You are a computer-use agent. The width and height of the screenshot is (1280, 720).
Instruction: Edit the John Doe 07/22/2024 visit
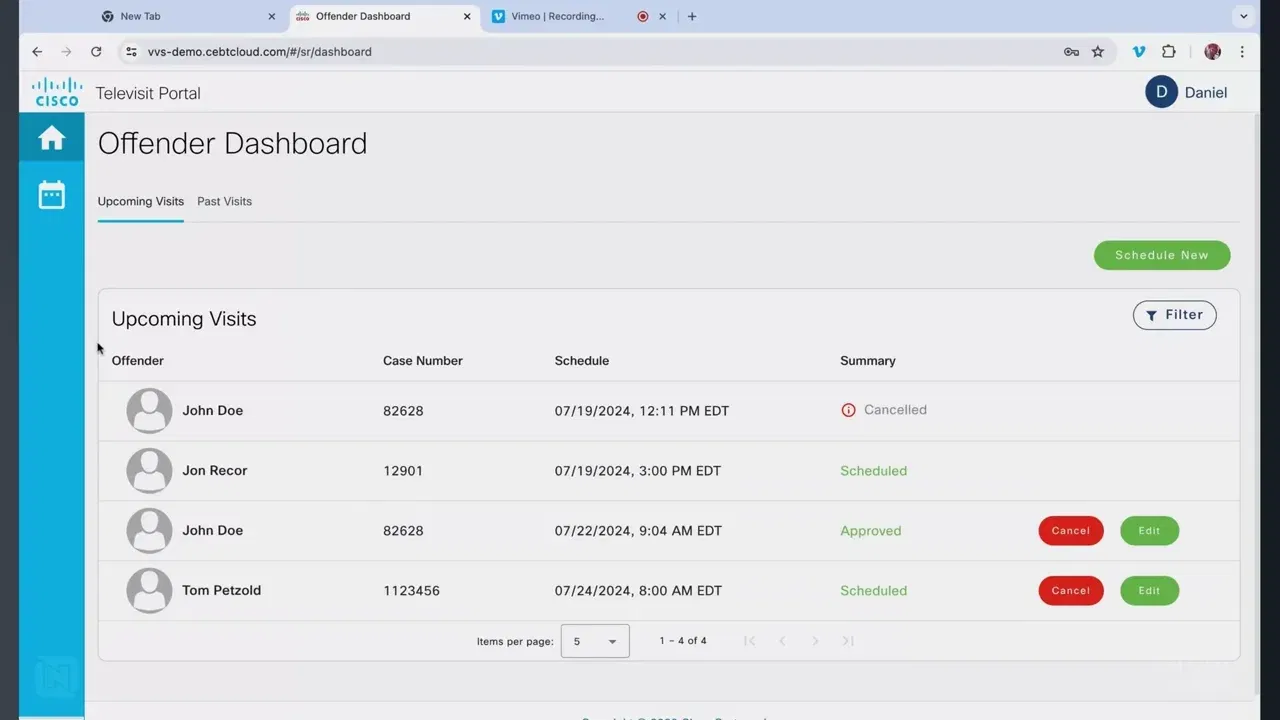pyautogui.click(x=1150, y=531)
